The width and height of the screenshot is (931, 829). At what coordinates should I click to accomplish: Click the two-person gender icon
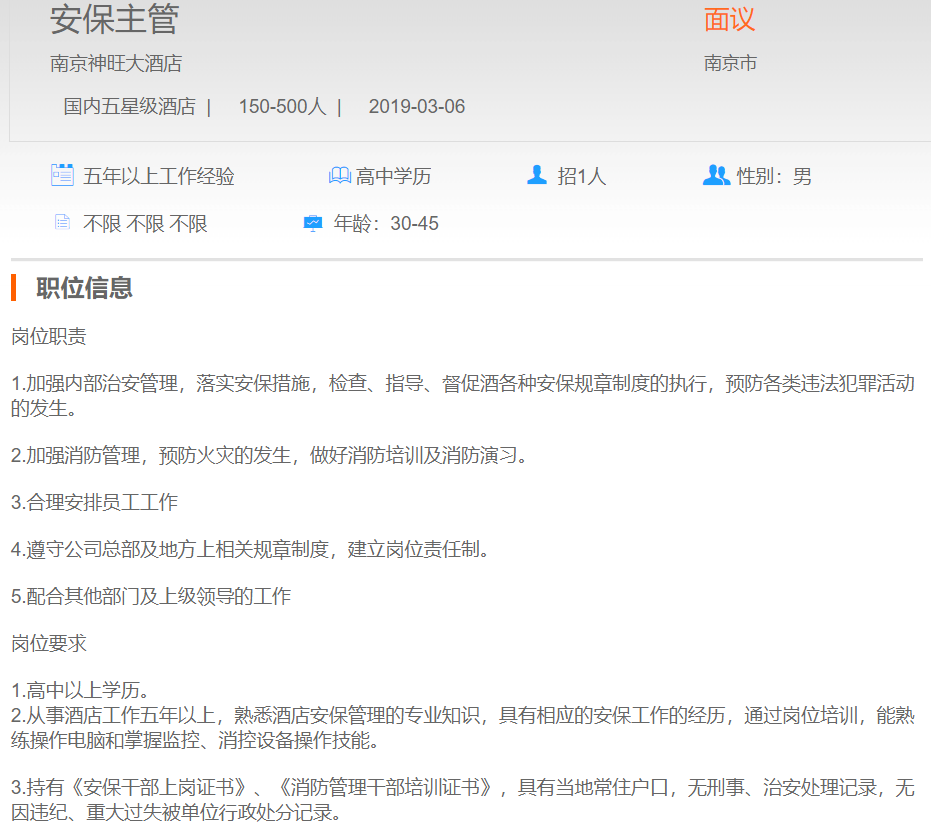[x=716, y=176]
